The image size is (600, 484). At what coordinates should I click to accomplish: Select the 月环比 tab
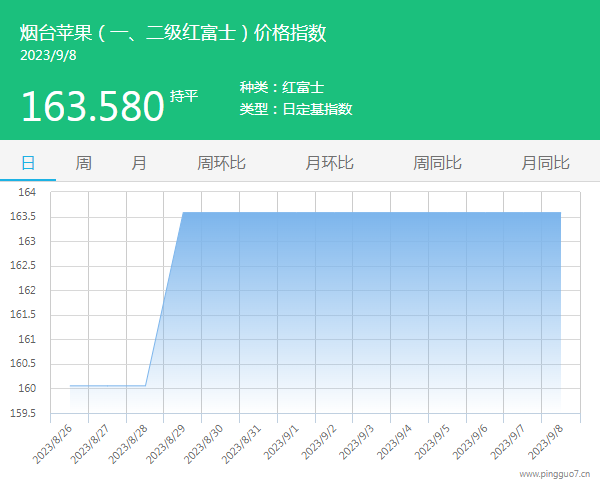[x=329, y=162]
